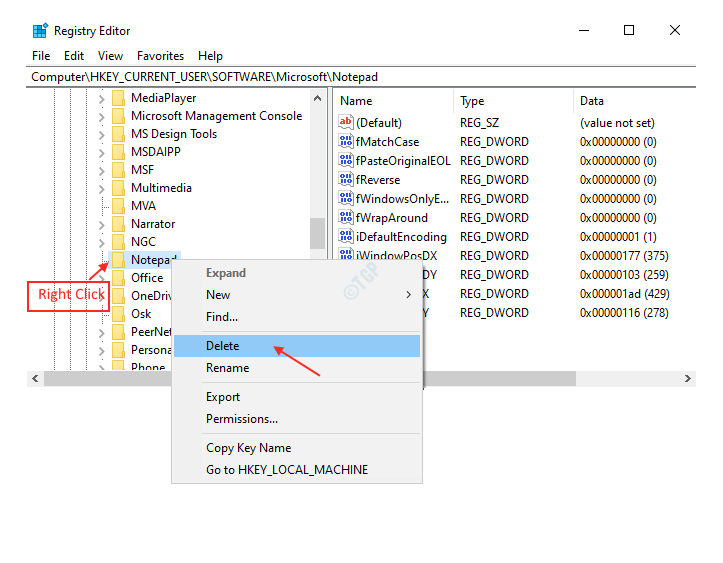
Task: Click the fWrapAround DWORD icon
Action: (345, 217)
